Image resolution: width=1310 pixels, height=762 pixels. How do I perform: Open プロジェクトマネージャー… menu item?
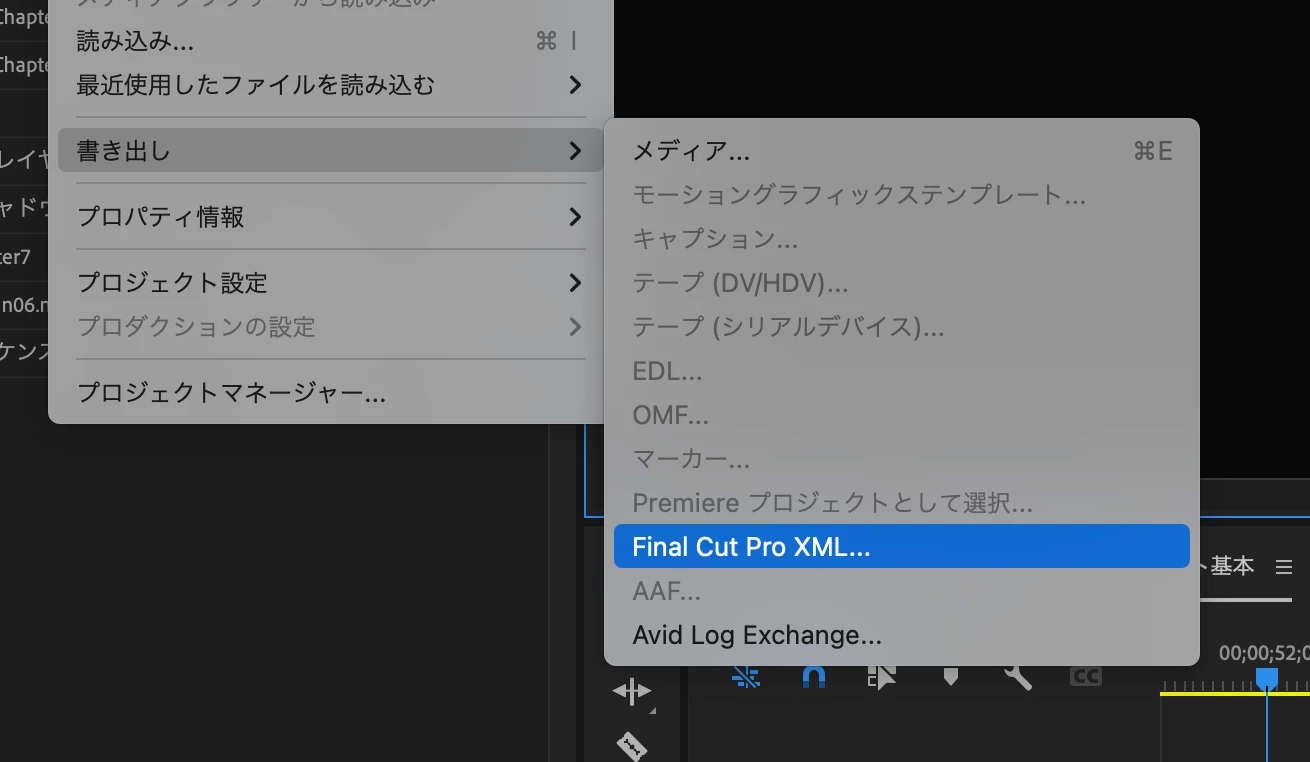[x=331, y=393]
